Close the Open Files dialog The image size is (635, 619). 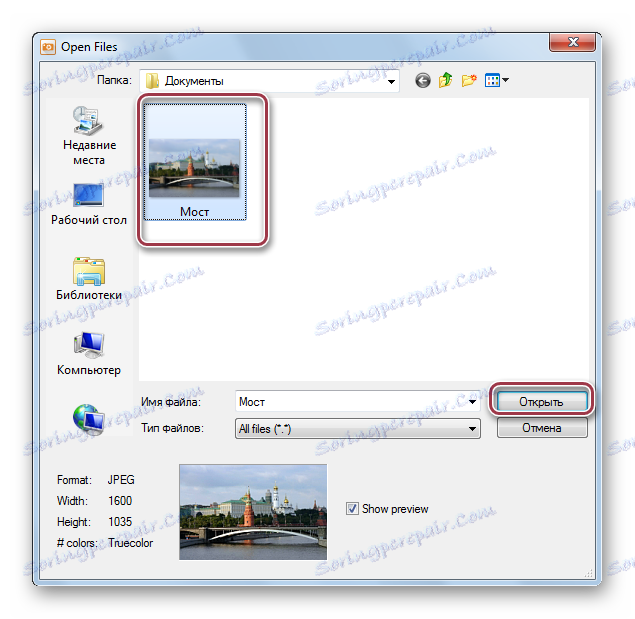pos(572,42)
